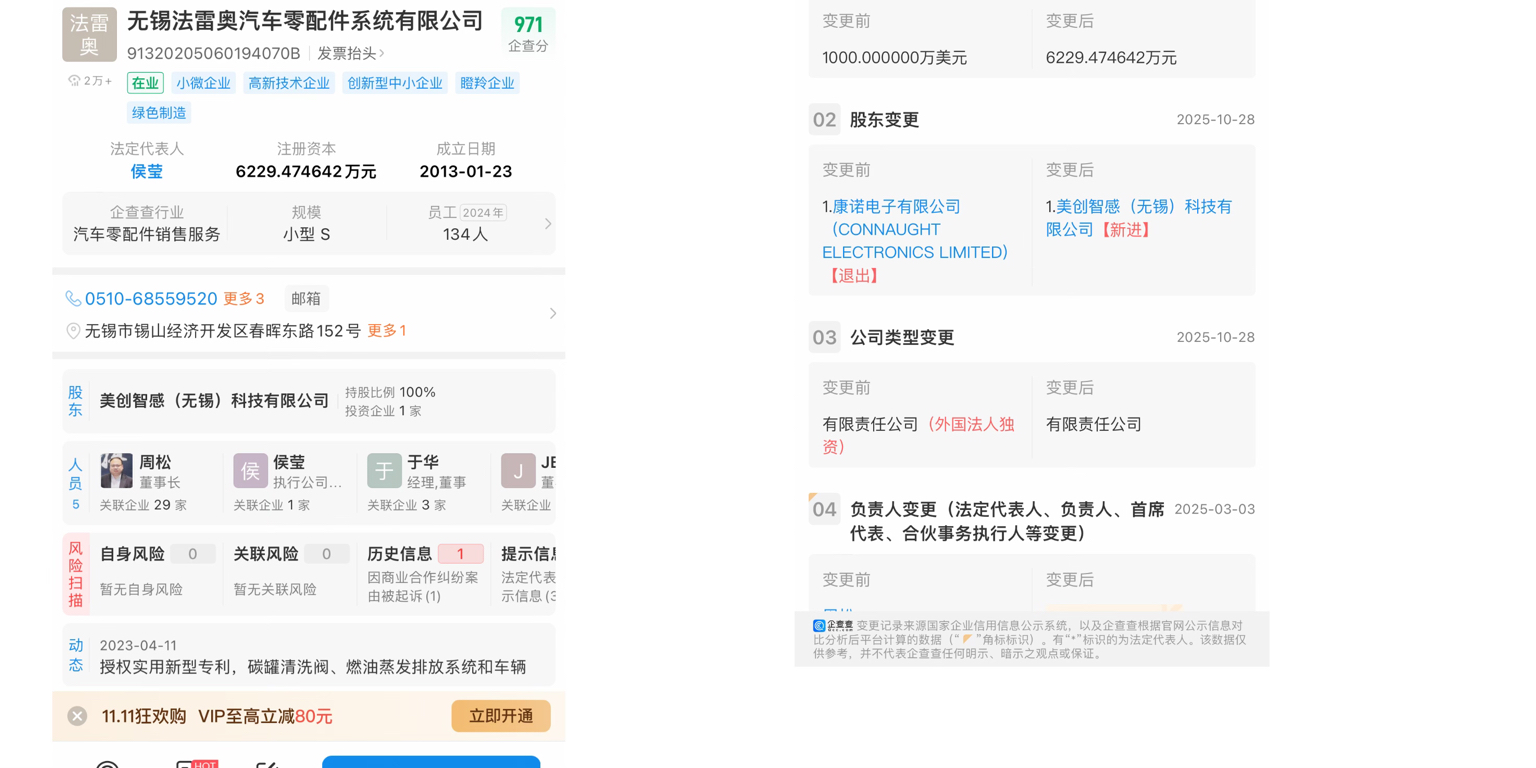The width and height of the screenshot is (1536, 768).
Task: Open 康诺电子有限公司 link in 股东变更
Action: point(915,229)
